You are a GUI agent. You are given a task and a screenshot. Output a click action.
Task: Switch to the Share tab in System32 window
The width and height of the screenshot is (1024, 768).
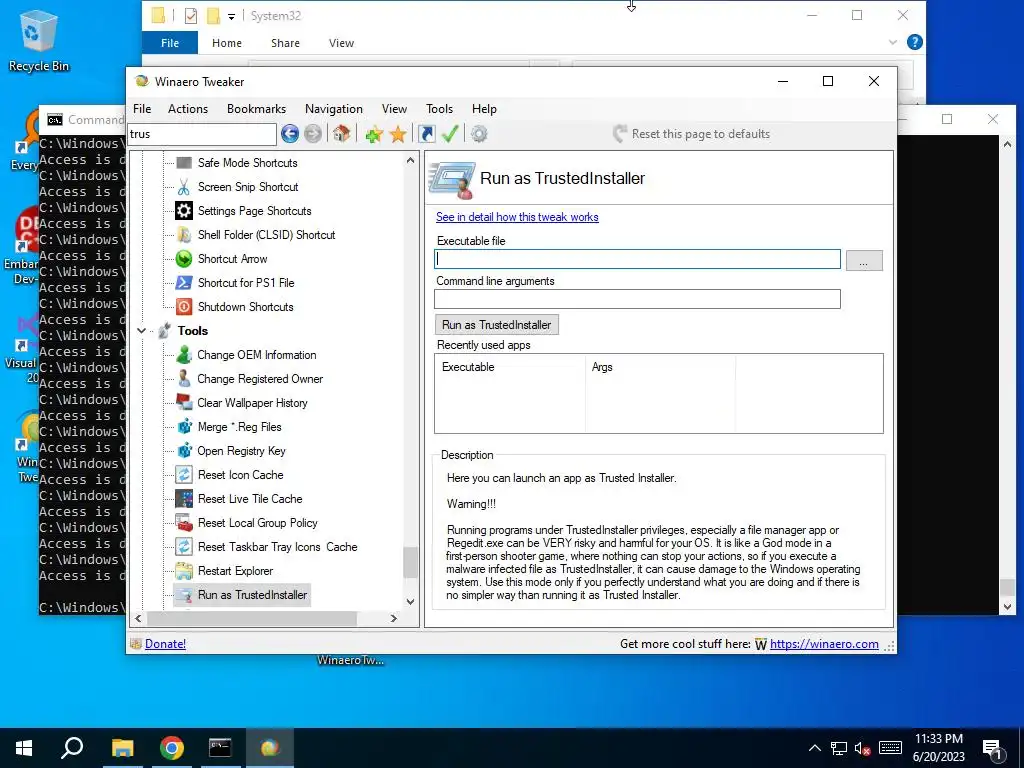(x=285, y=43)
